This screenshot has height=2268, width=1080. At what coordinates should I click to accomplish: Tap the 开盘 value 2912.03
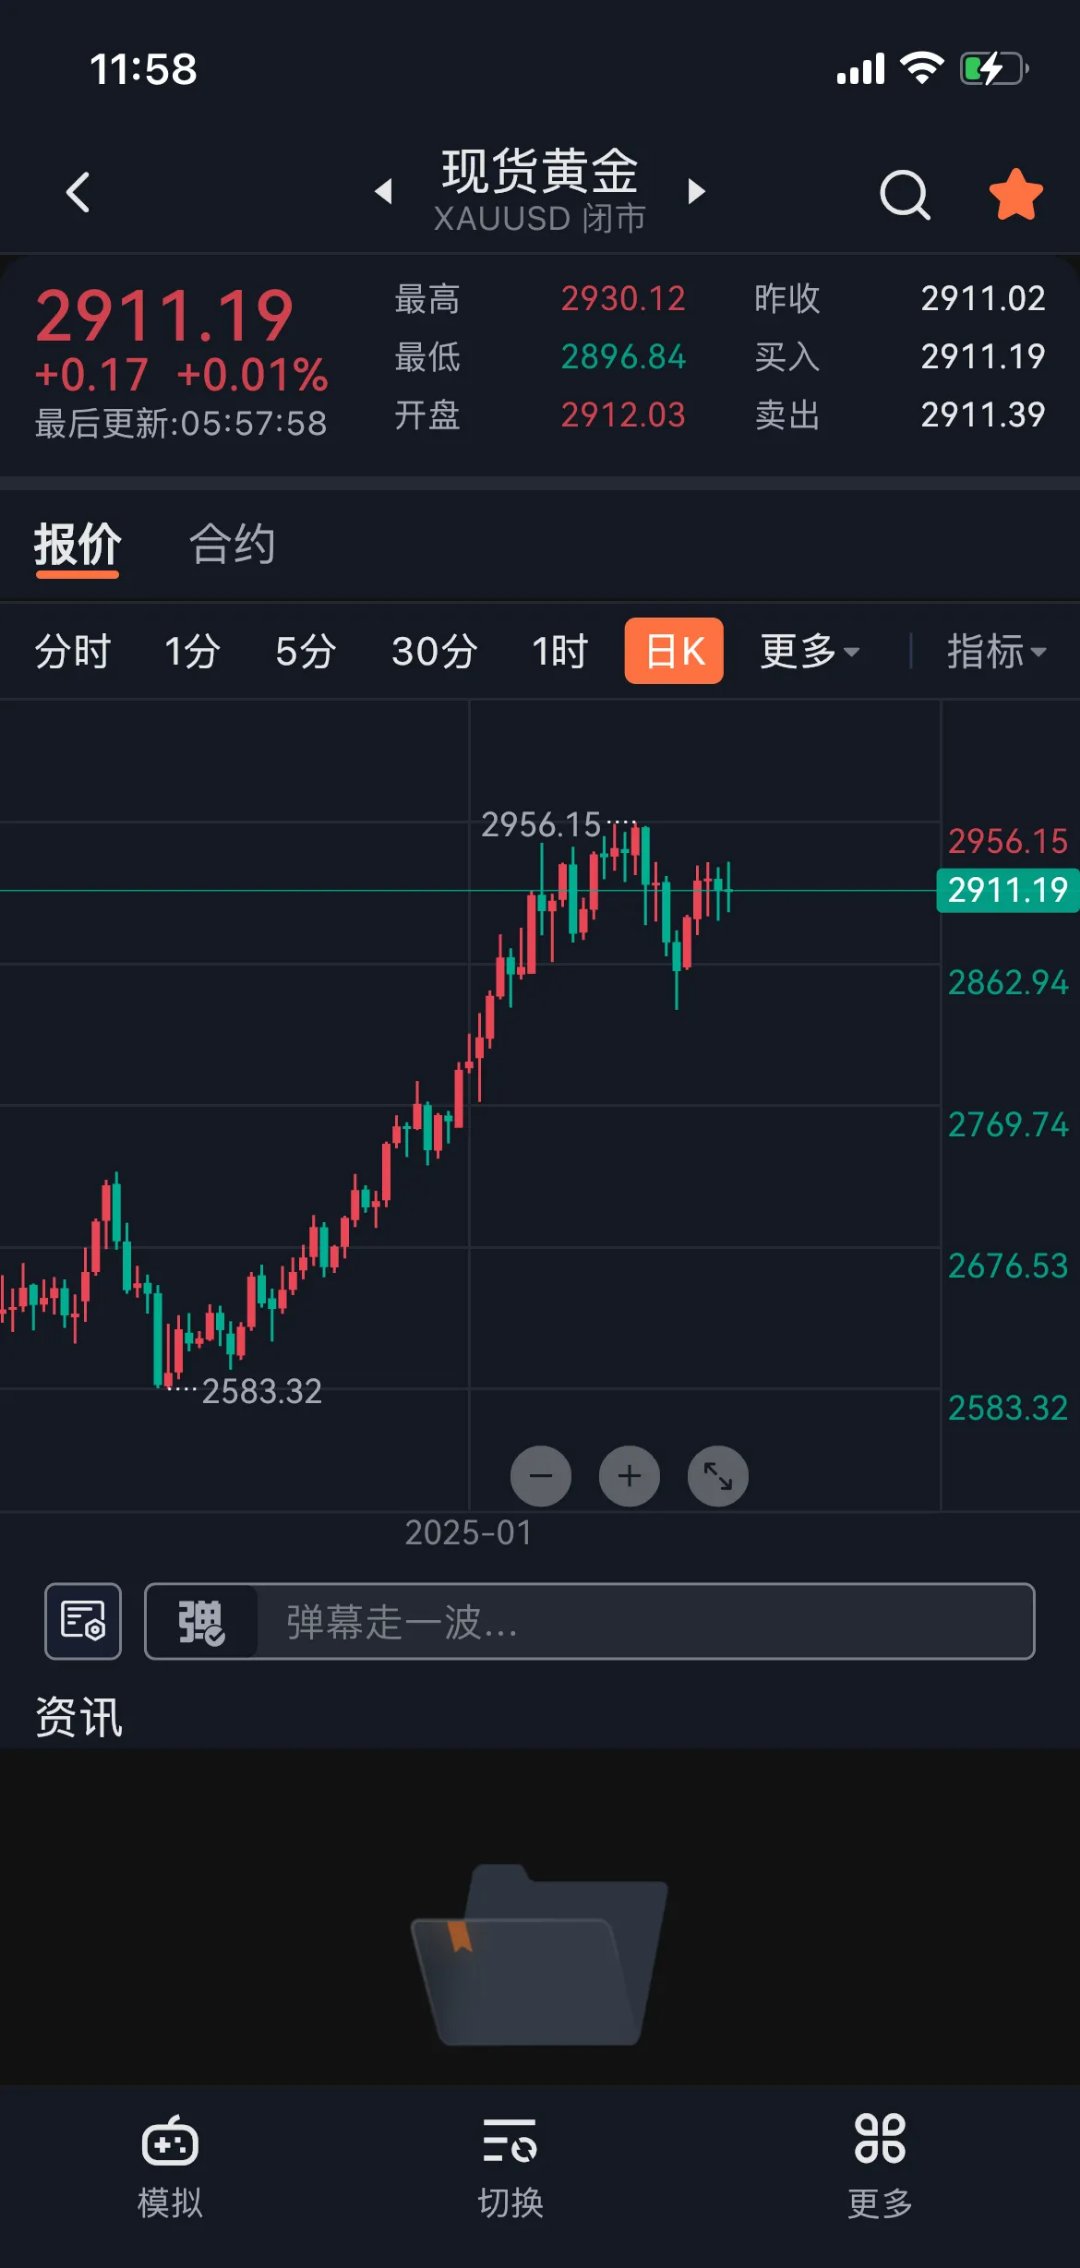point(622,414)
